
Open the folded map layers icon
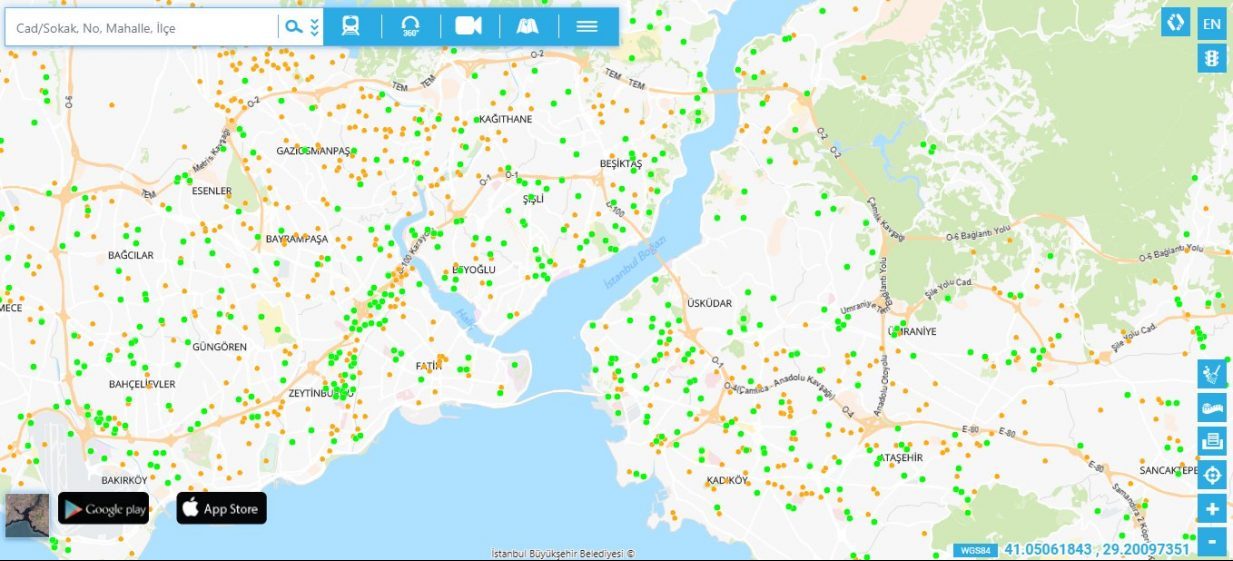pyautogui.click(x=527, y=26)
